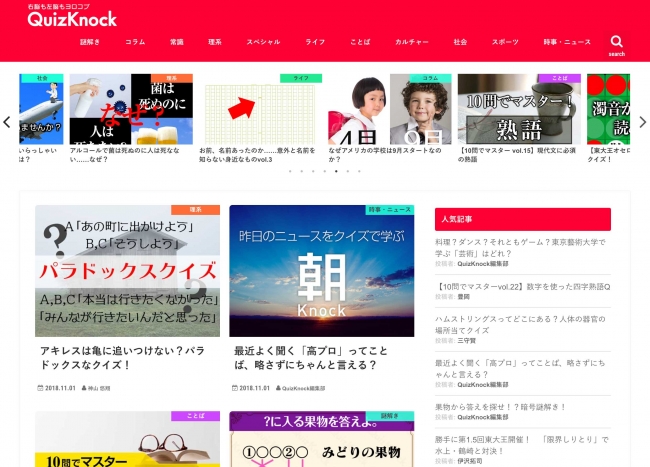Viewport: 650px width, 467px height.
Task: Click the 人気記事 sidebar header
Action: (523, 219)
